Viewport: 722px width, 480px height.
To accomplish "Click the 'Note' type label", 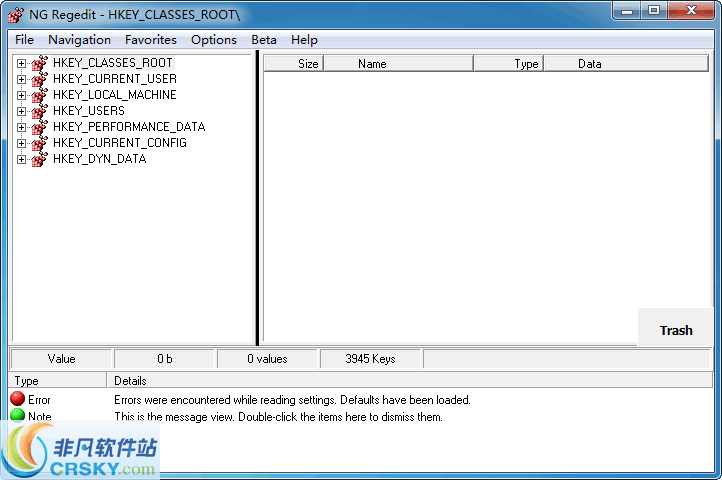I will [40, 416].
